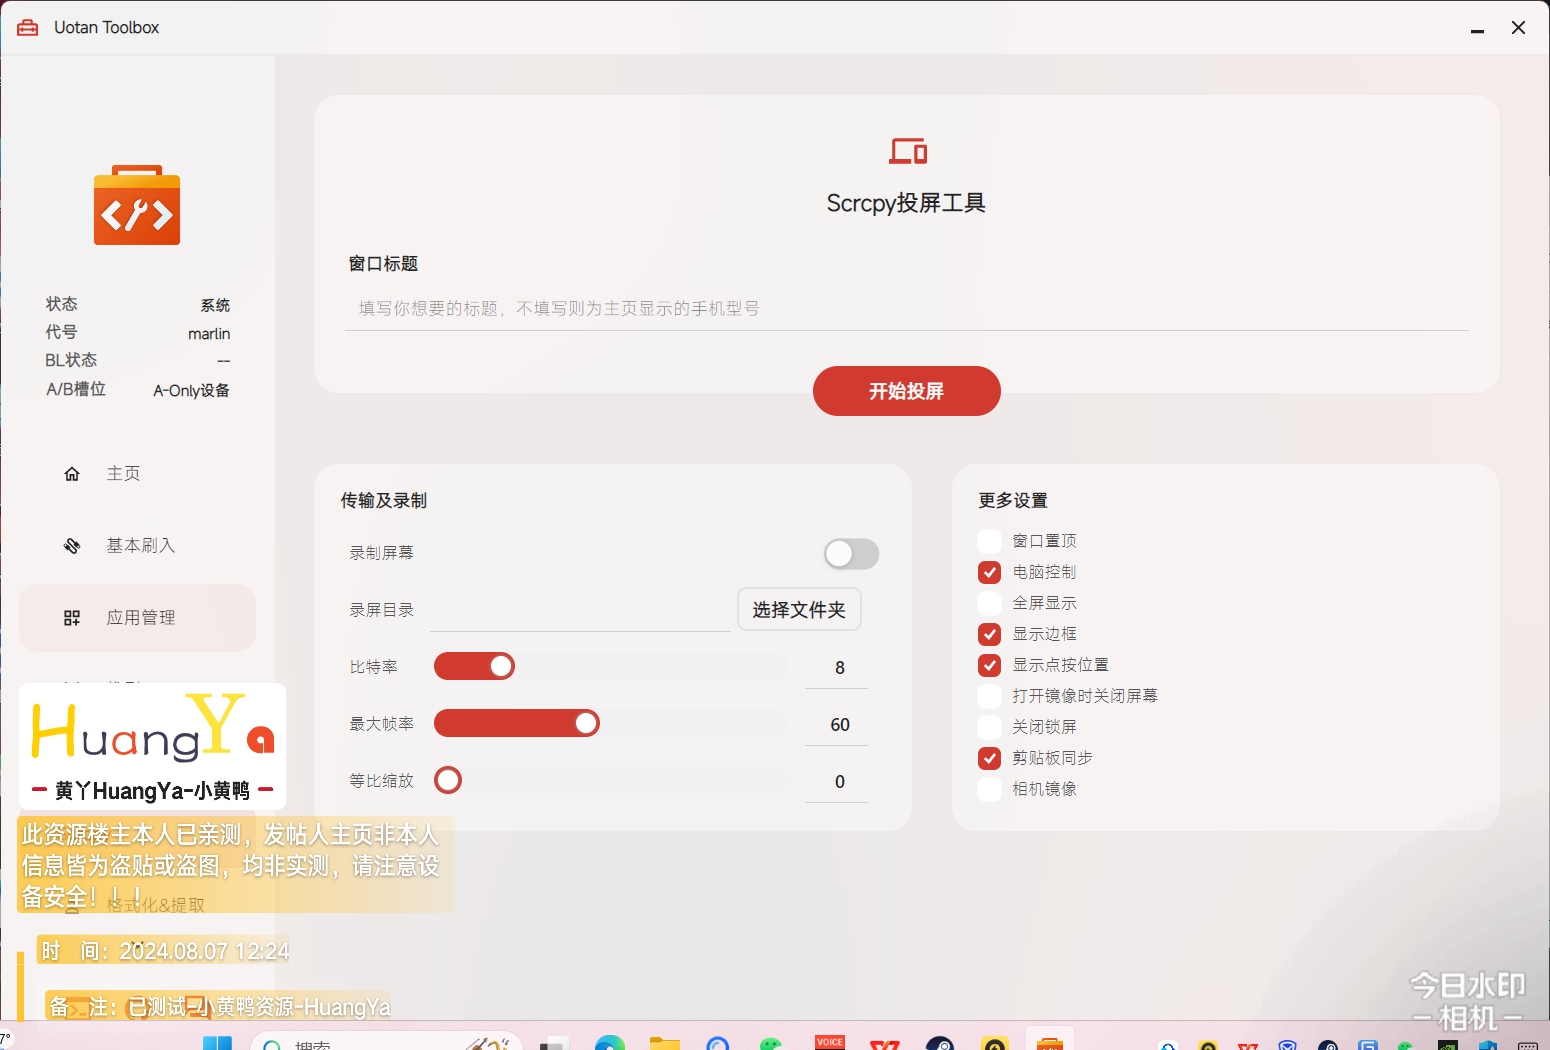Screen dimensions: 1550x1050
Task: Uncheck the 电脑控制 option
Action: 989,572
